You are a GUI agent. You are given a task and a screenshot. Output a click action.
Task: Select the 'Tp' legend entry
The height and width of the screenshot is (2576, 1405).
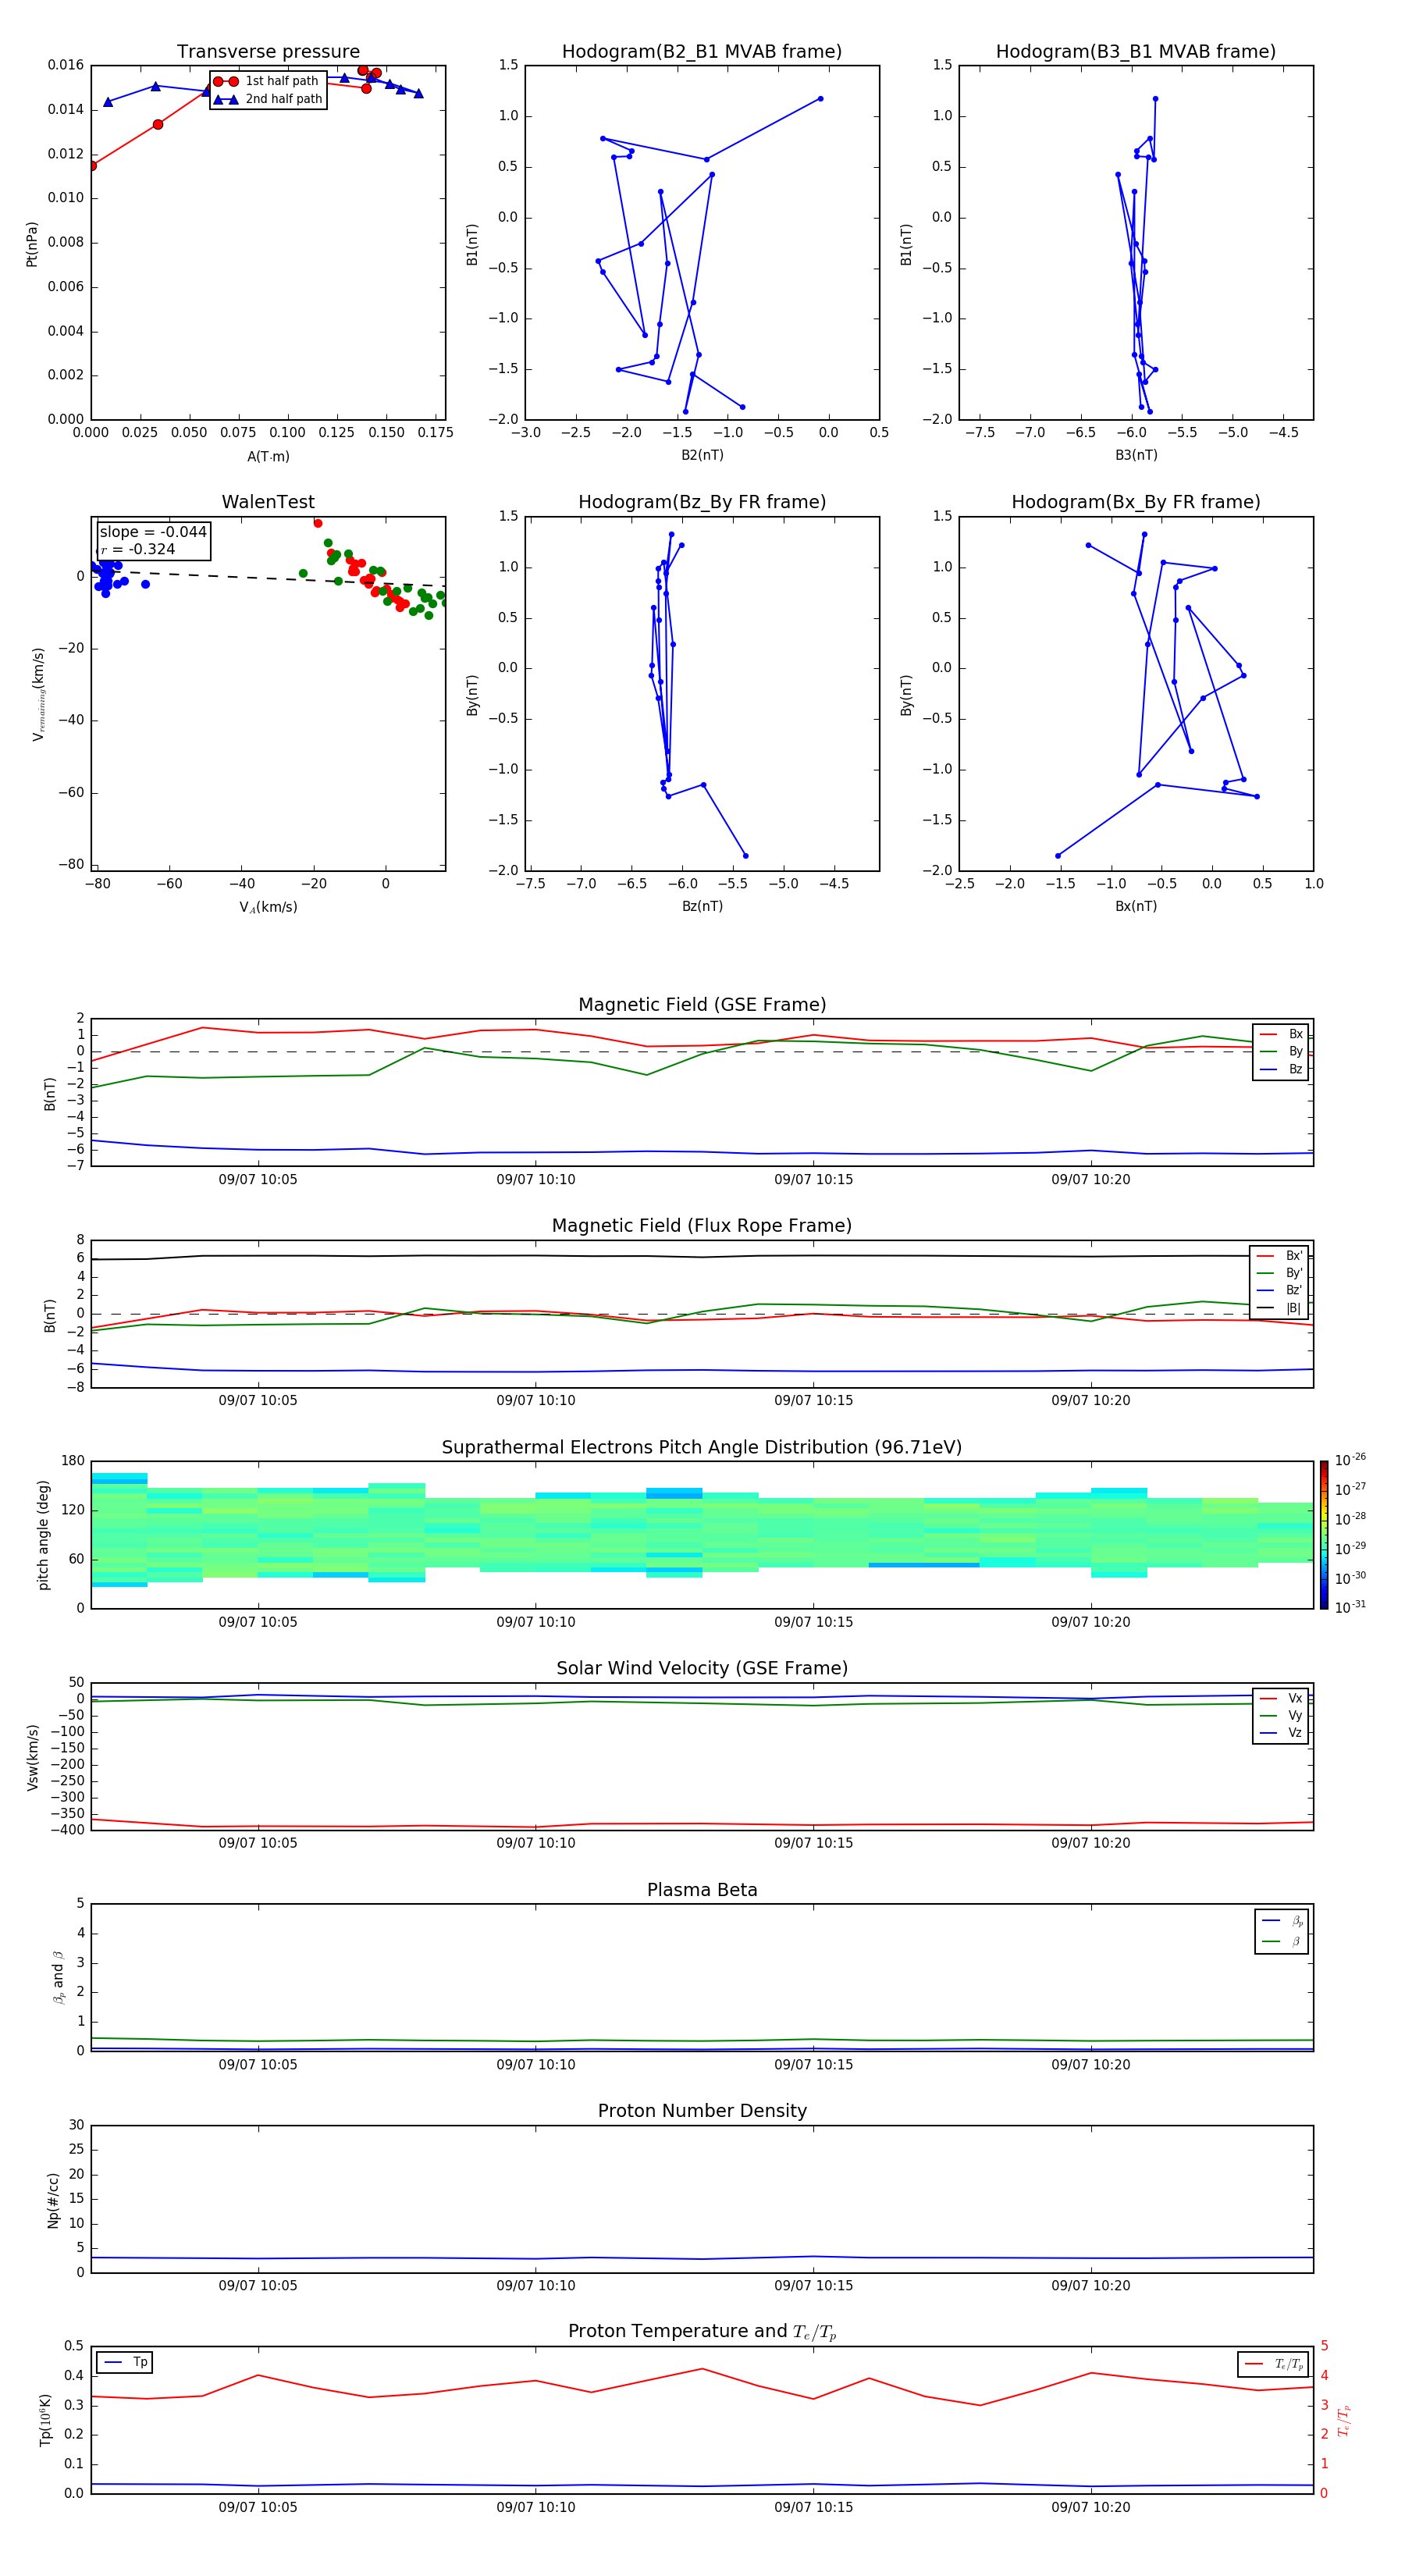click(124, 2362)
